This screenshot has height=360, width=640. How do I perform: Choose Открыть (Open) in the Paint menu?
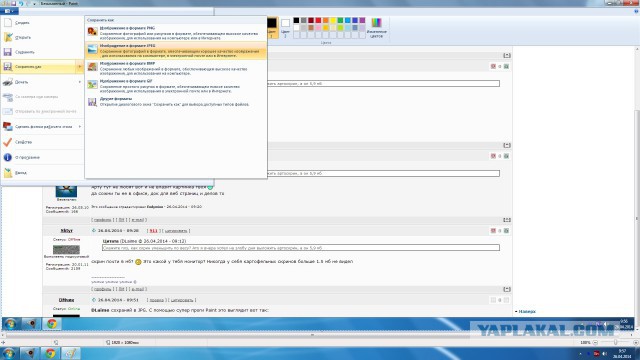tap(42, 38)
